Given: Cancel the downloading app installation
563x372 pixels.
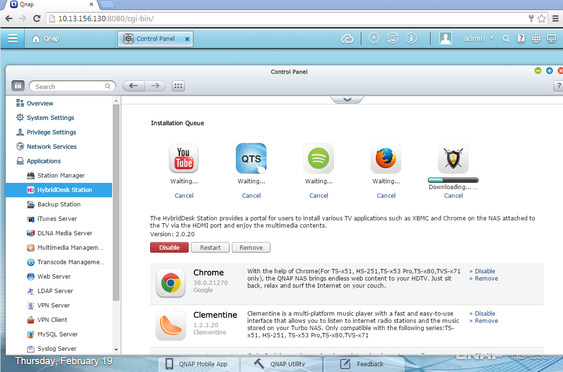Looking at the screenshot, I should tap(453, 196).
